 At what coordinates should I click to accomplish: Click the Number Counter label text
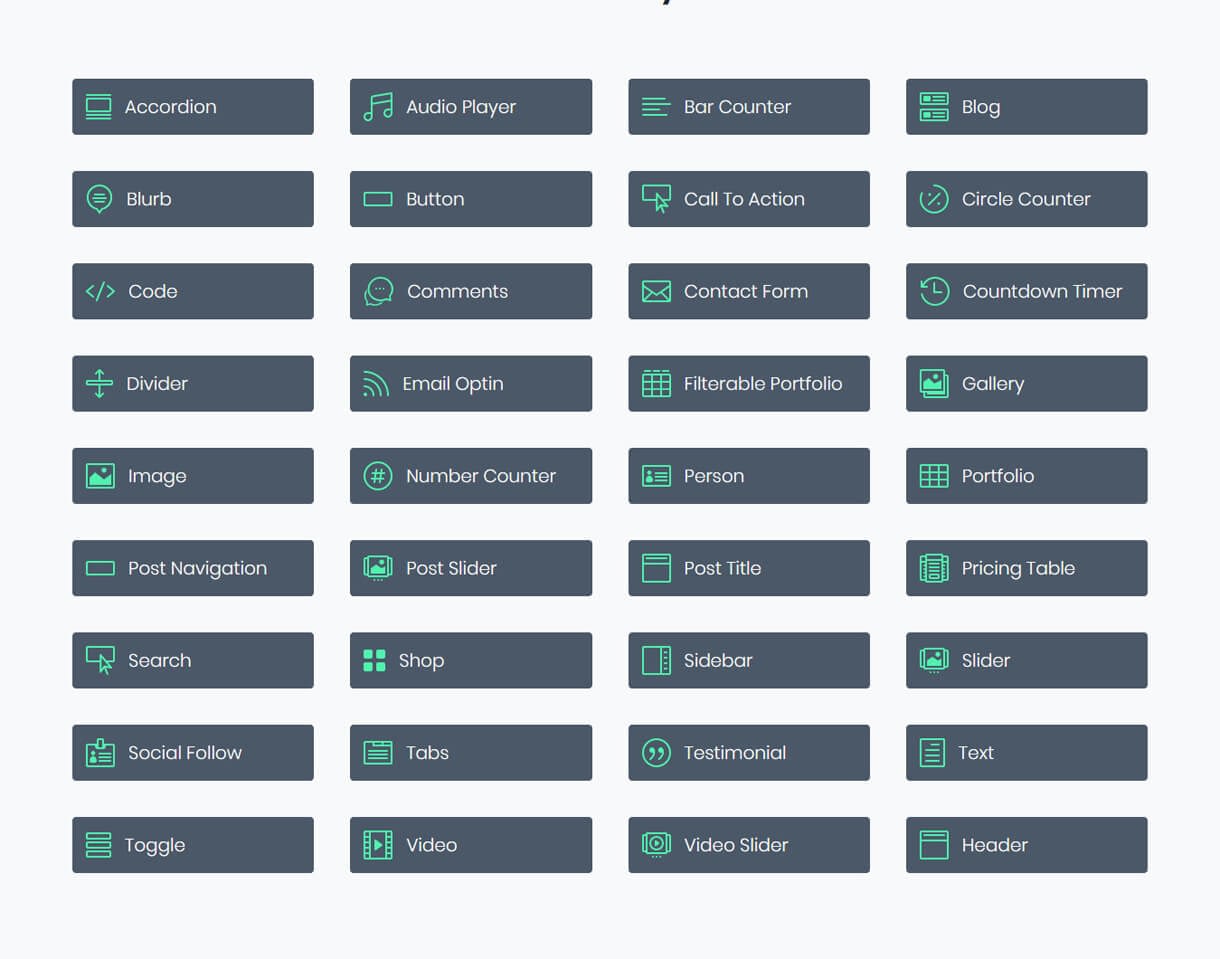(x=481, y=476)
